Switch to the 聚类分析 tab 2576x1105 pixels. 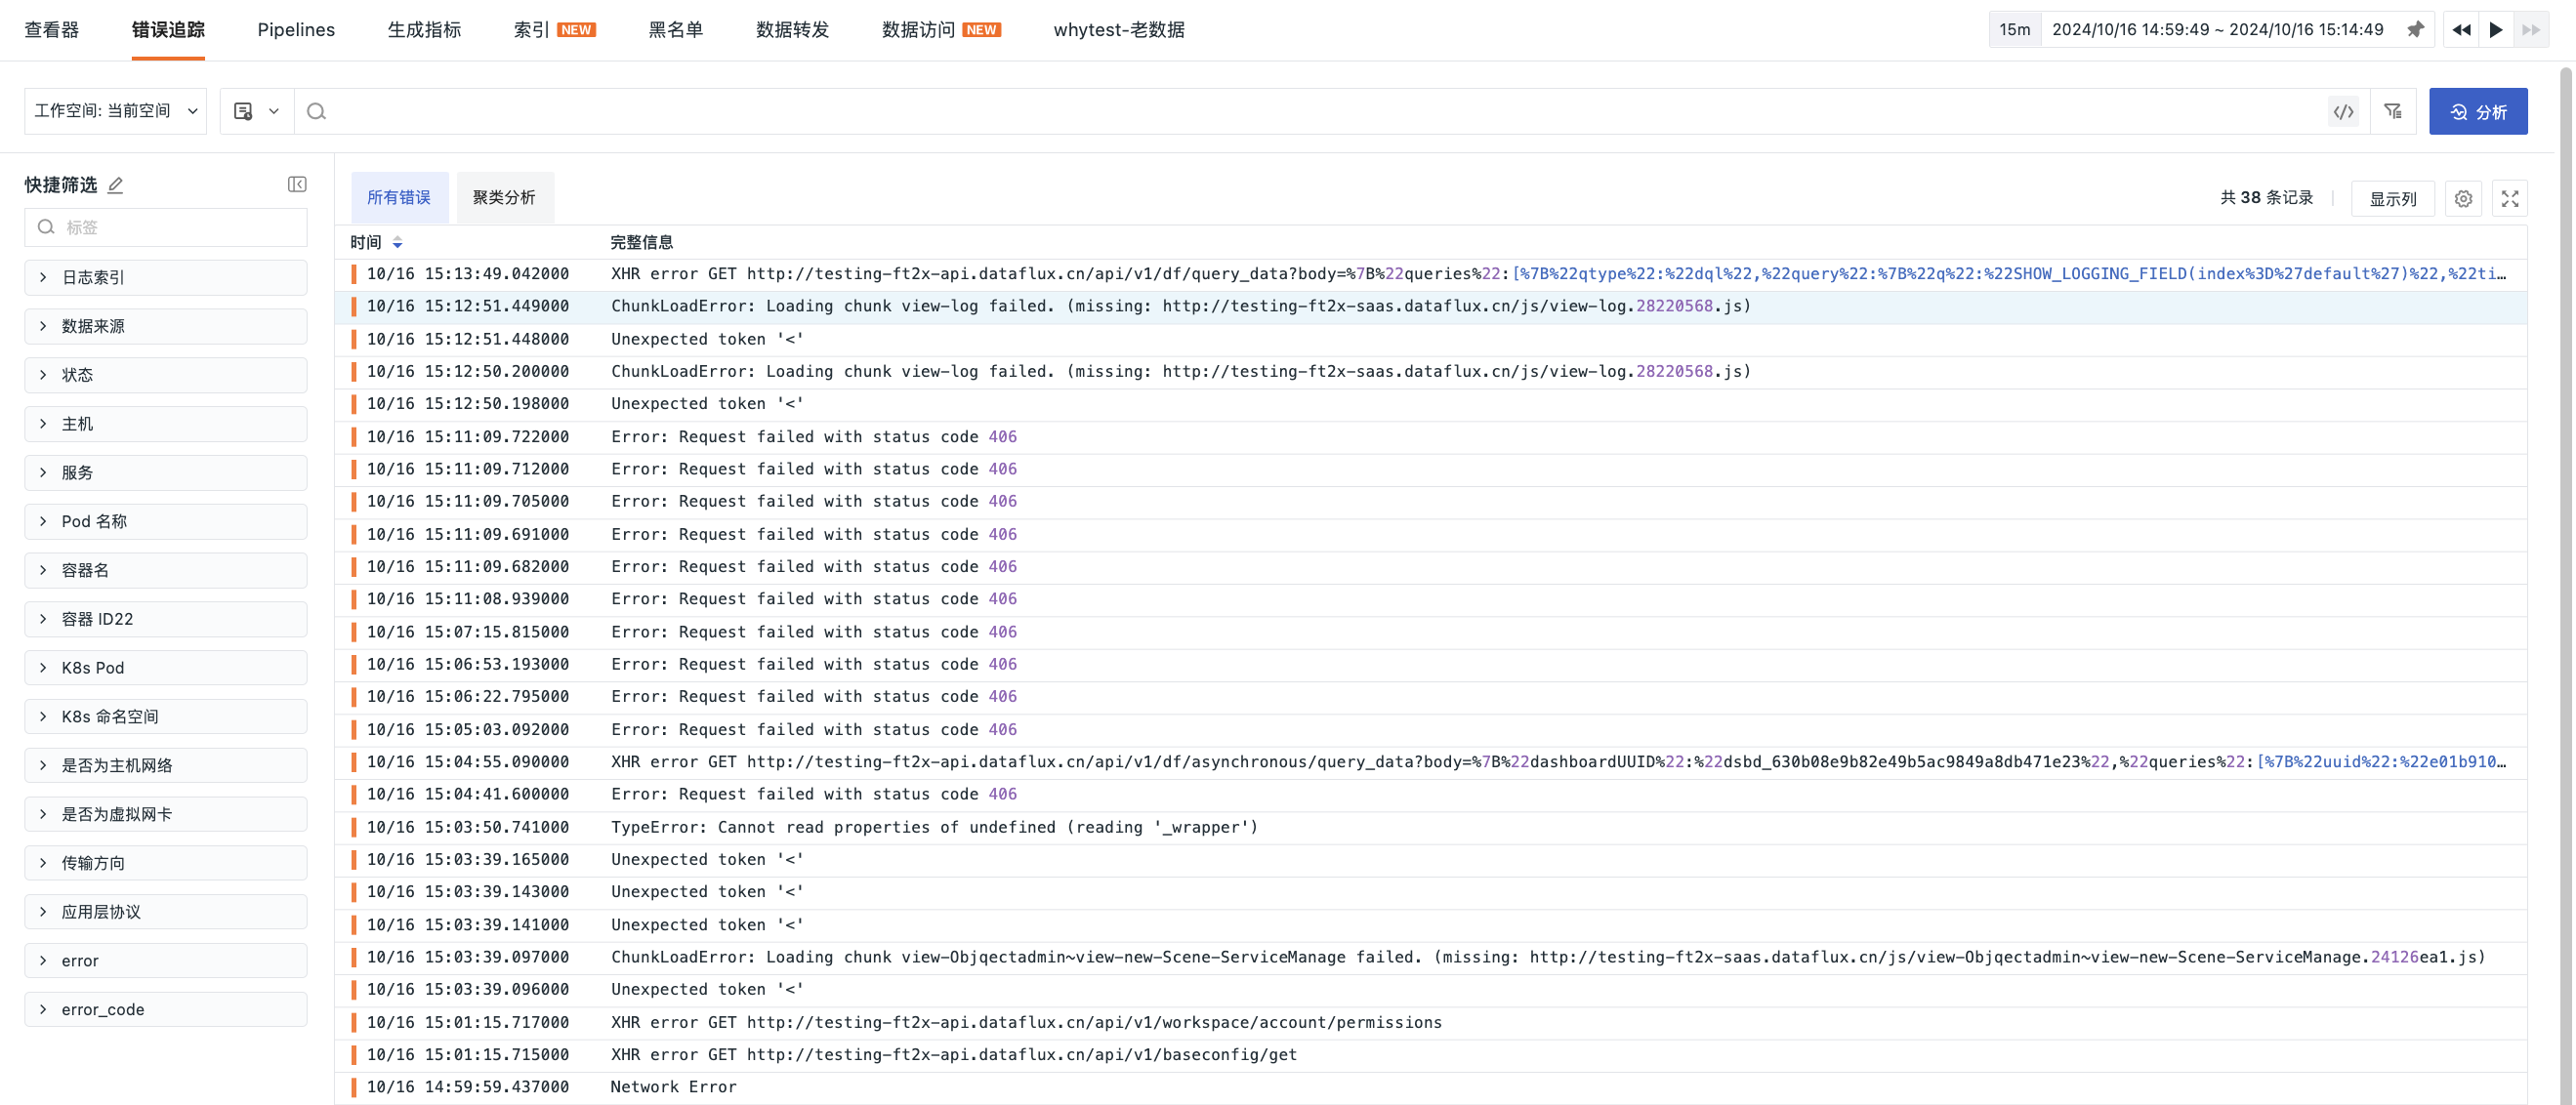click(x=504, y=197)
